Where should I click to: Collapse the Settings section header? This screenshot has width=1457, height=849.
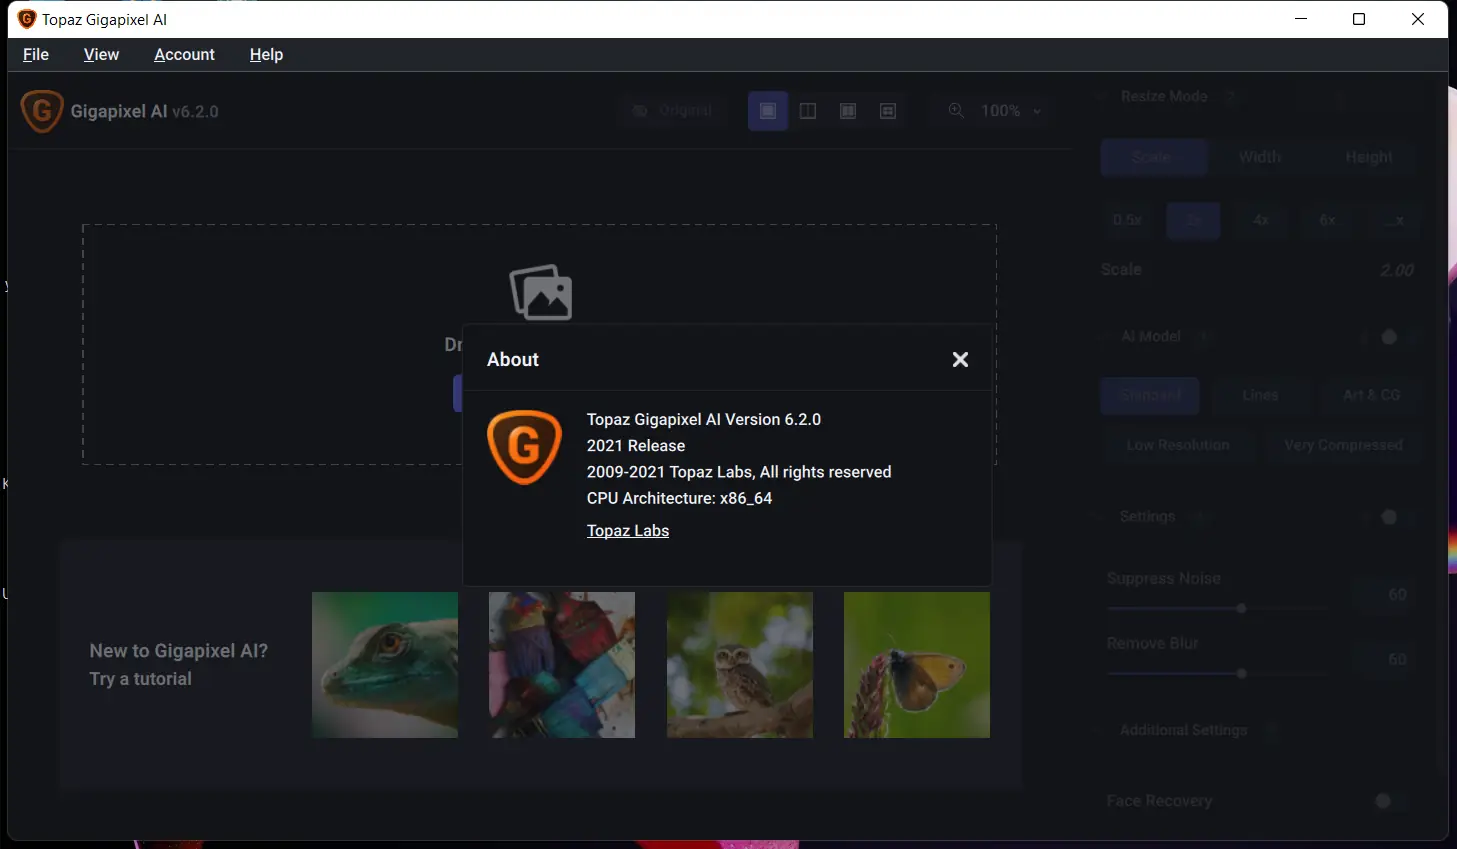(x=1148, y=516)
